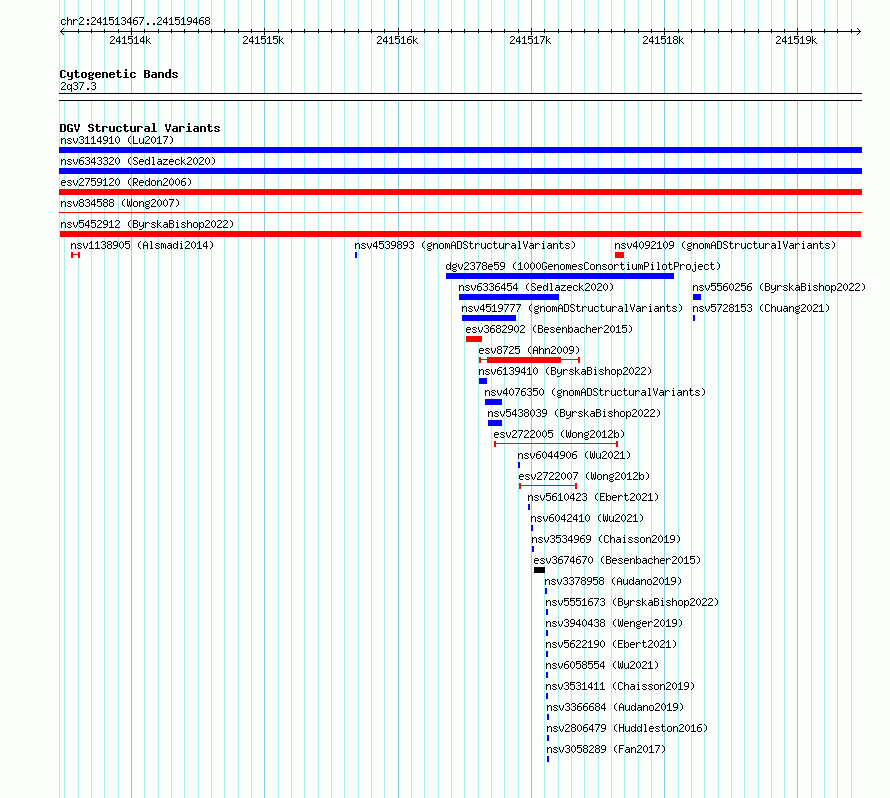
Task: Open nsv5728153 (Chuang2021) entry
Action: pos(761,308)
